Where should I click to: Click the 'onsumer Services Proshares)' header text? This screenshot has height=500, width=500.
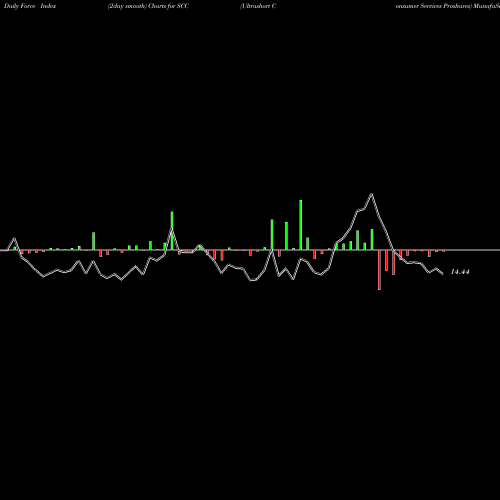[x=434, y=6]
